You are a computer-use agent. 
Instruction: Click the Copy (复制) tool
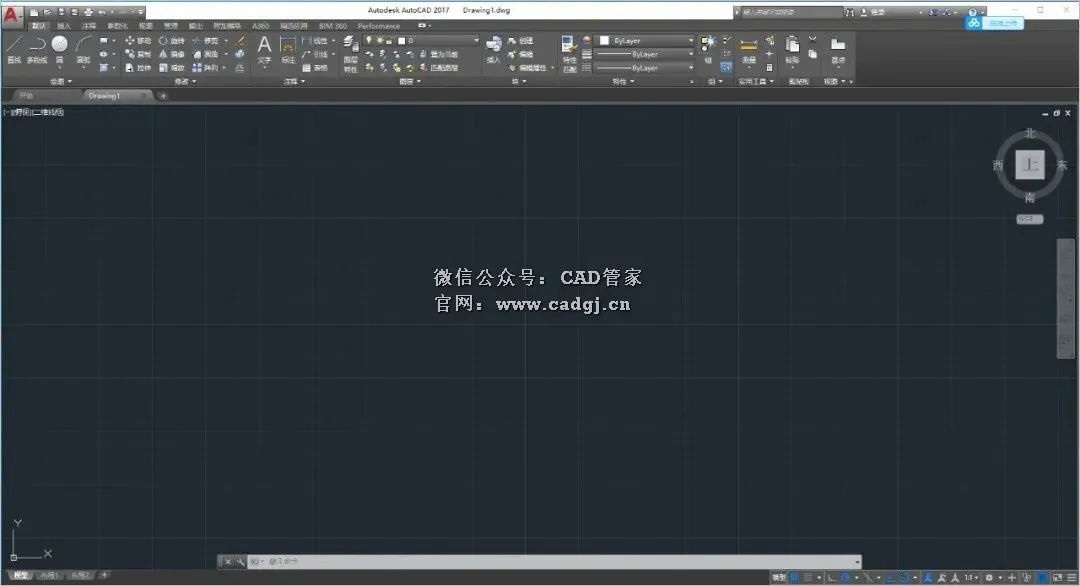tap(138, 54)
